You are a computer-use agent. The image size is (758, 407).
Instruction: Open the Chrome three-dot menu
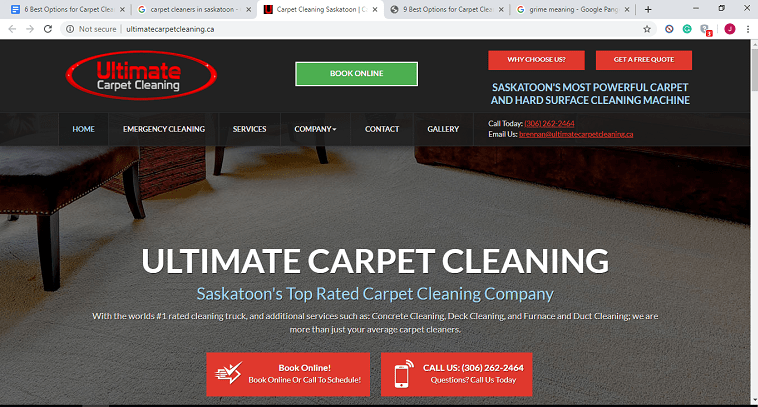747,29
